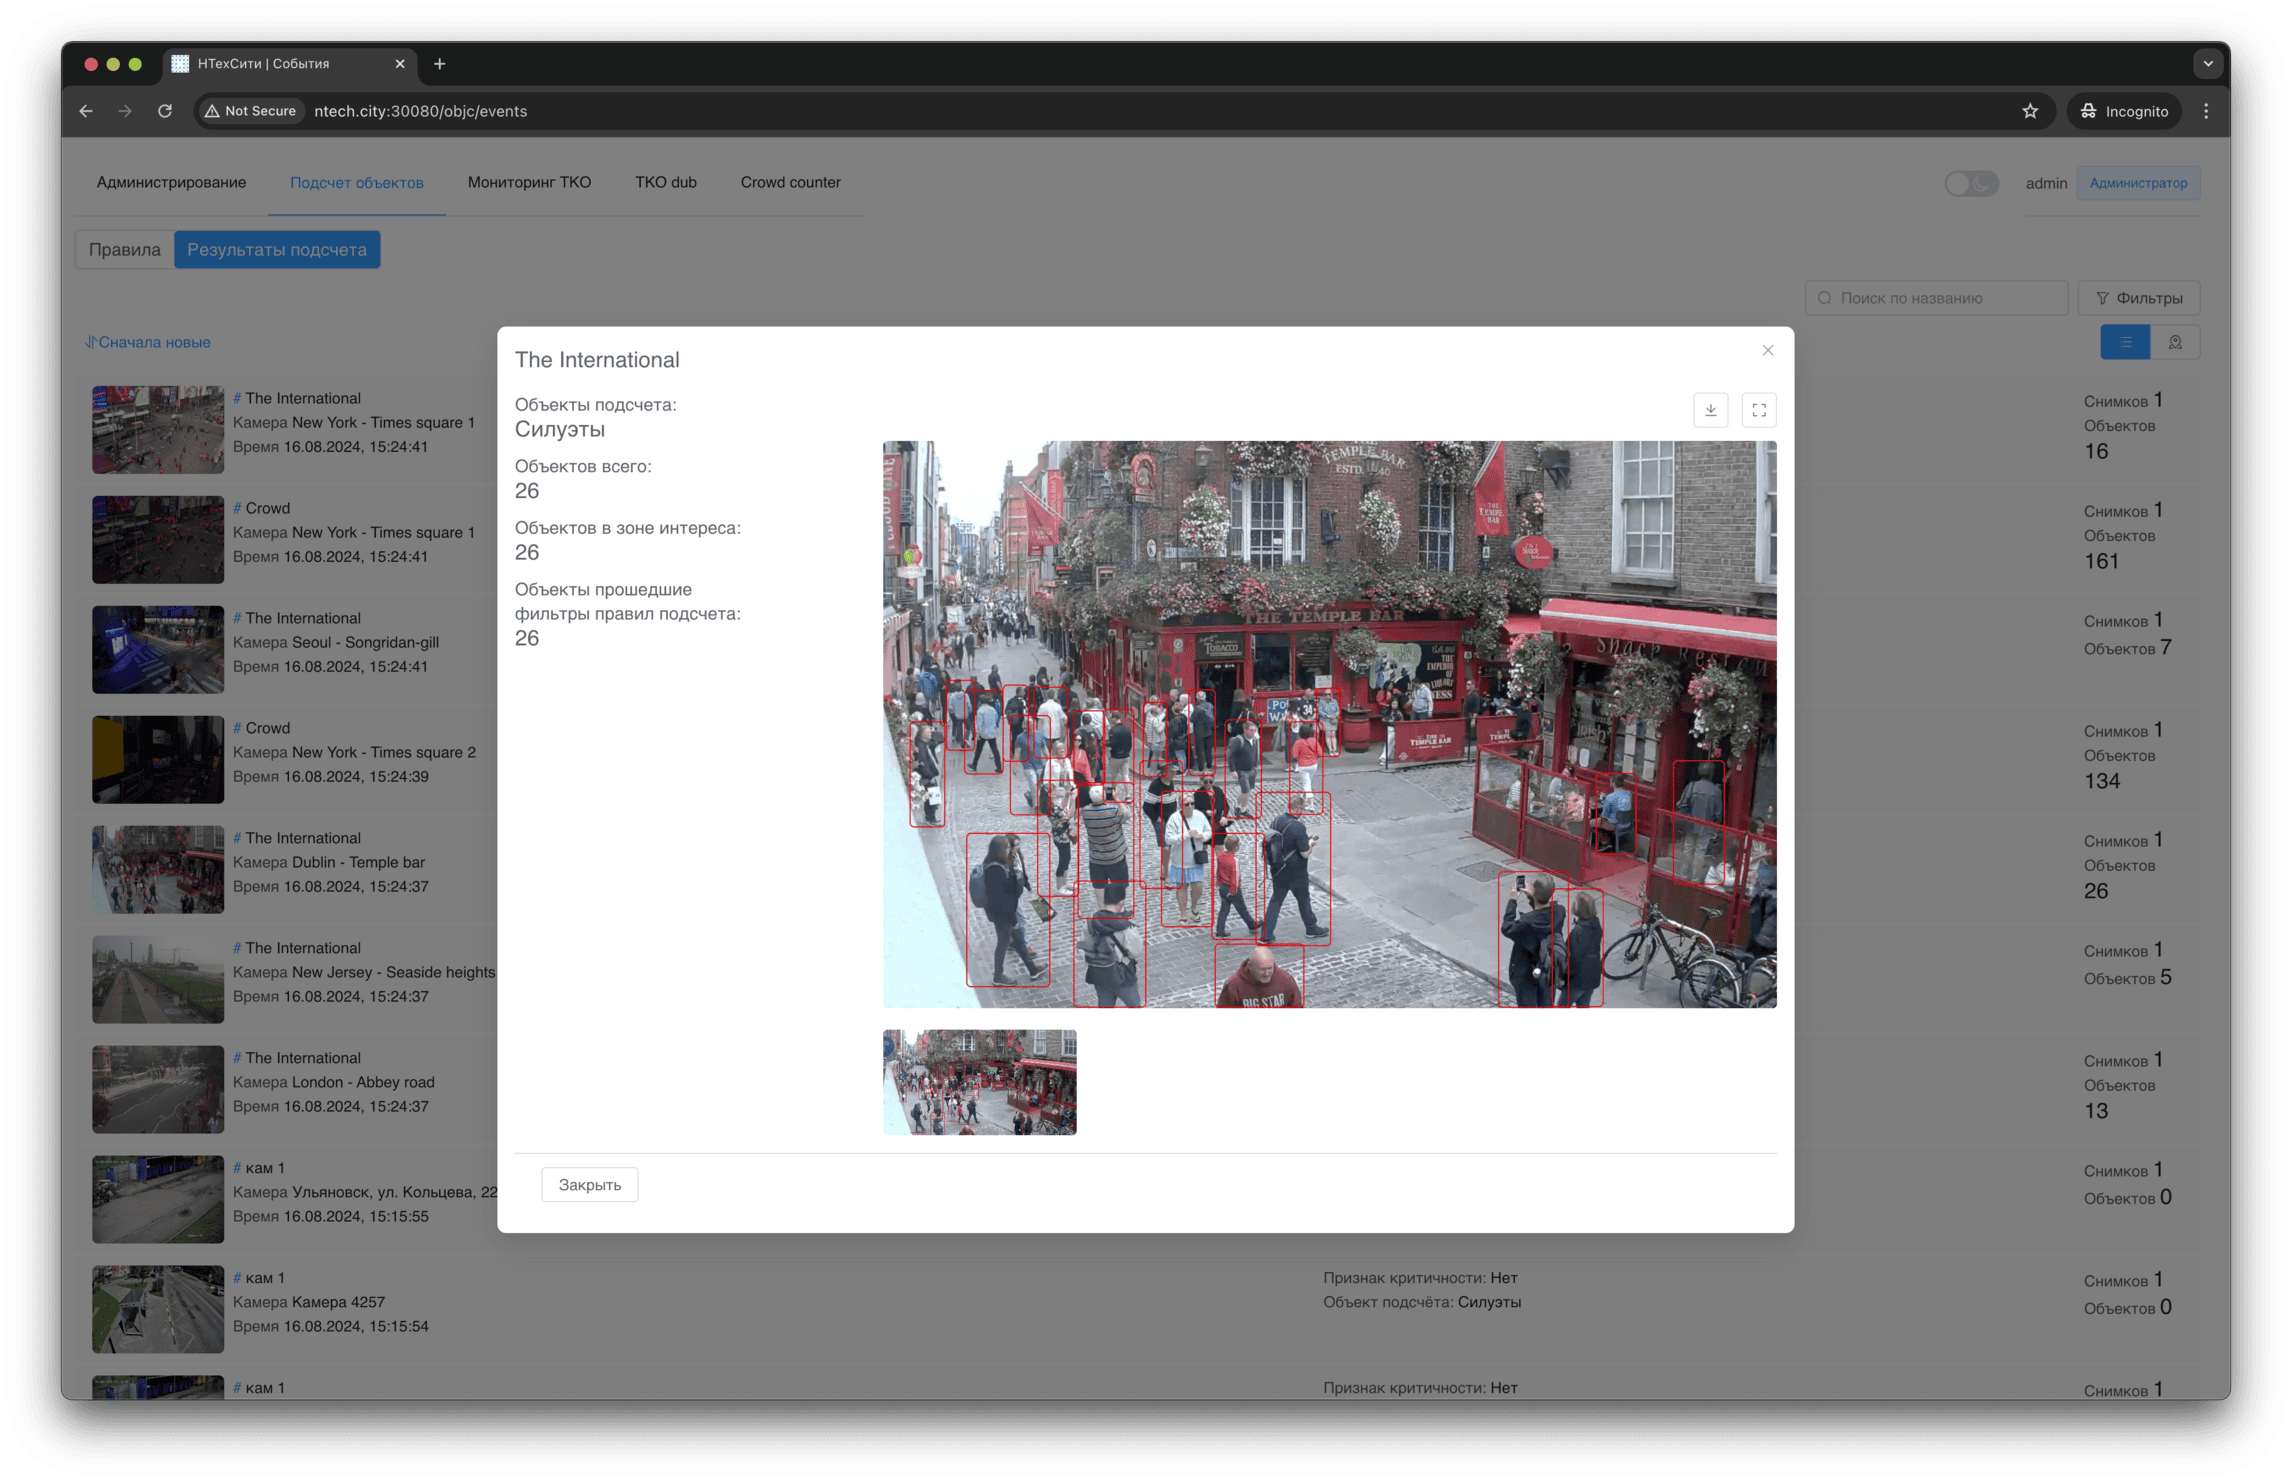Bookmark this page with star icon
2292x1481 pixels.
pos(2029,111)
